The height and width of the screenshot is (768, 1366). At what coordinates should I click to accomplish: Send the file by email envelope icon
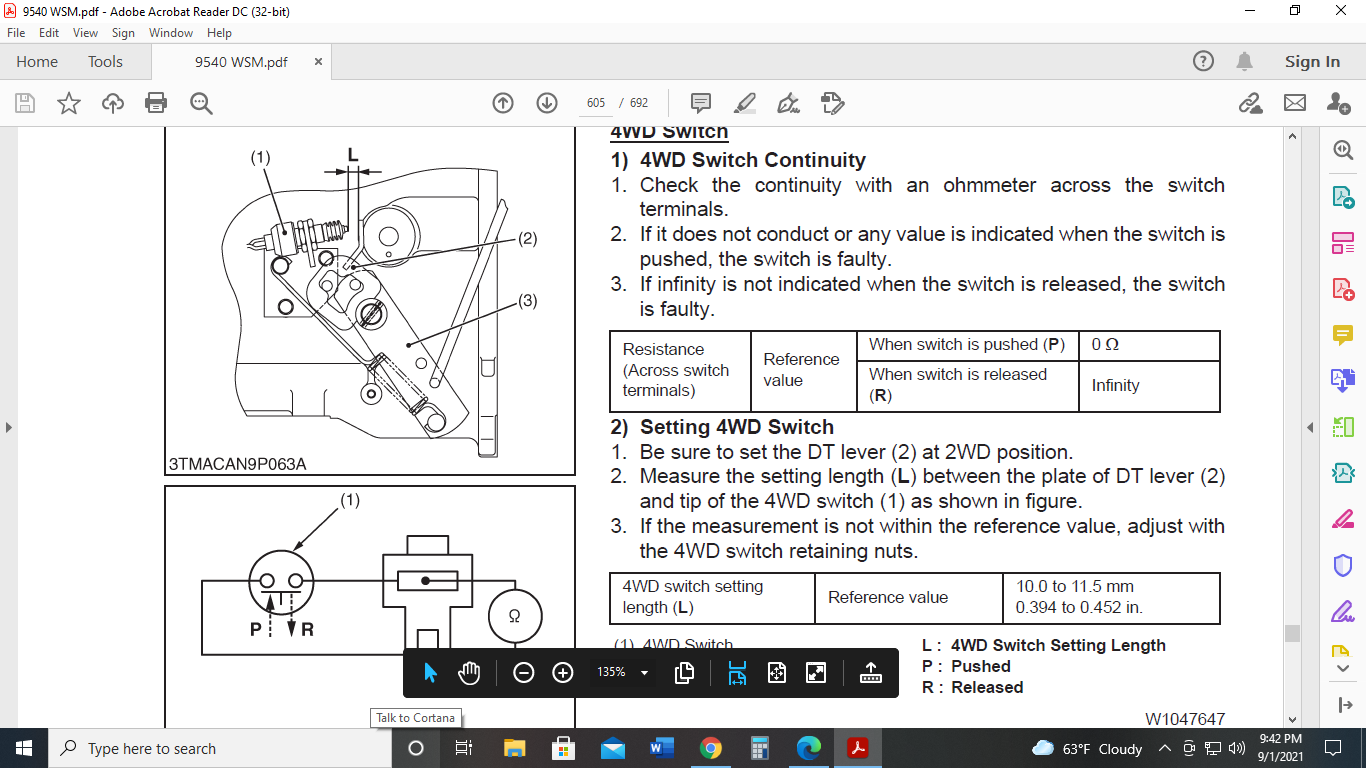coord(1295,103)
